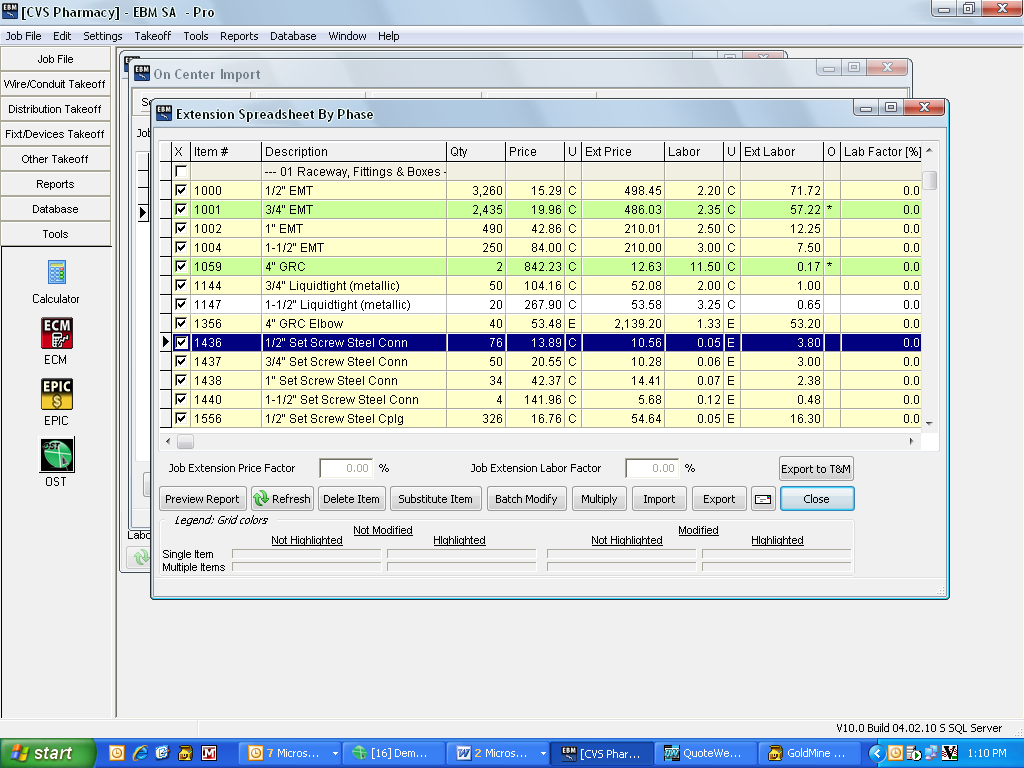Launch the ECM tool icon
The width and height of the screenshot is (1024, 768).
coord(56,333)
